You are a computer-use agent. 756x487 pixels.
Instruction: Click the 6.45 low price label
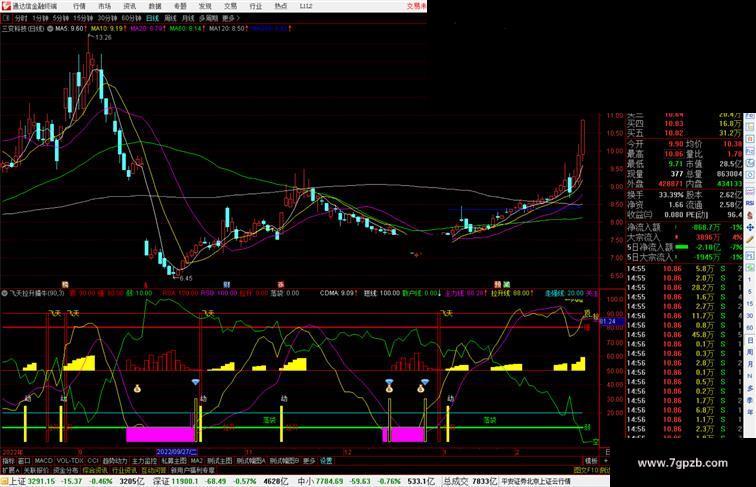click(186, 278)
